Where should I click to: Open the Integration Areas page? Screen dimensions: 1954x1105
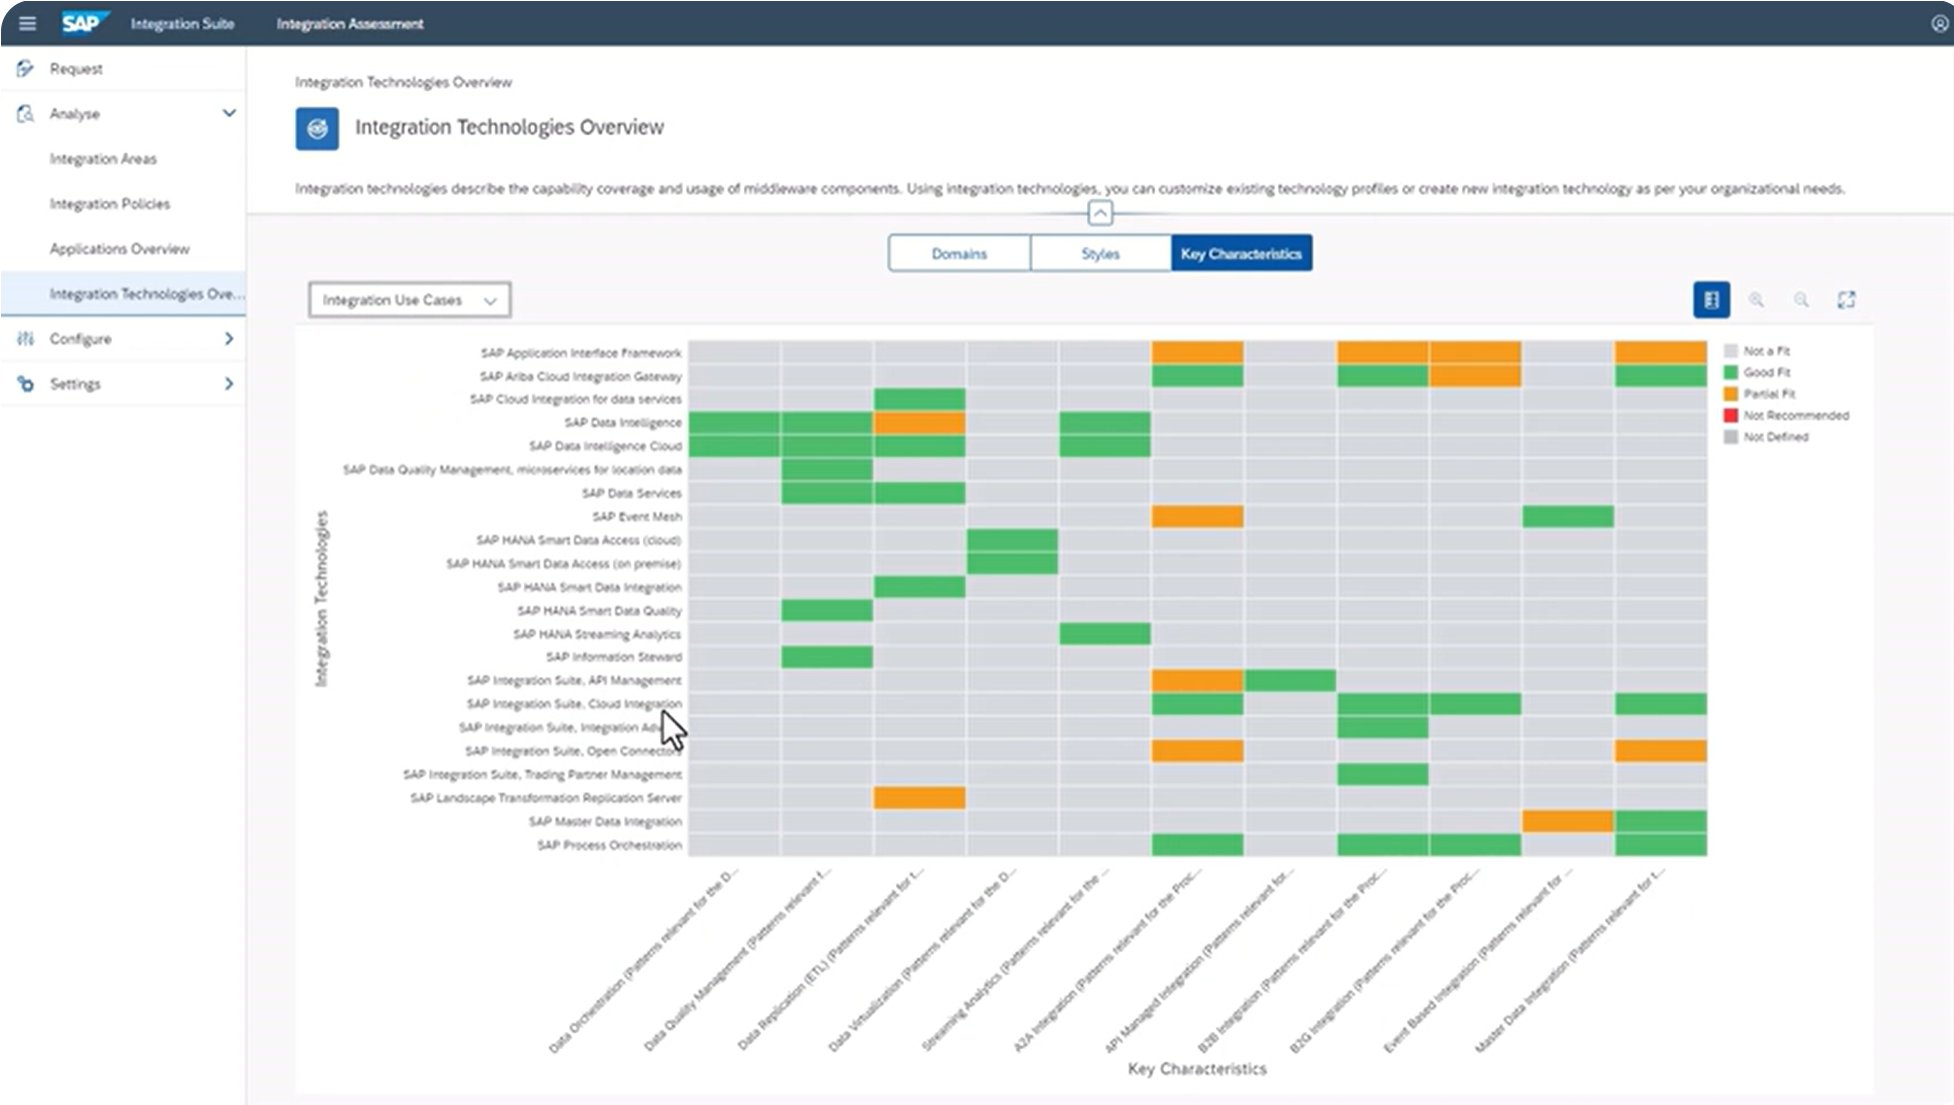pyautogui.click(x=103, y=158)
